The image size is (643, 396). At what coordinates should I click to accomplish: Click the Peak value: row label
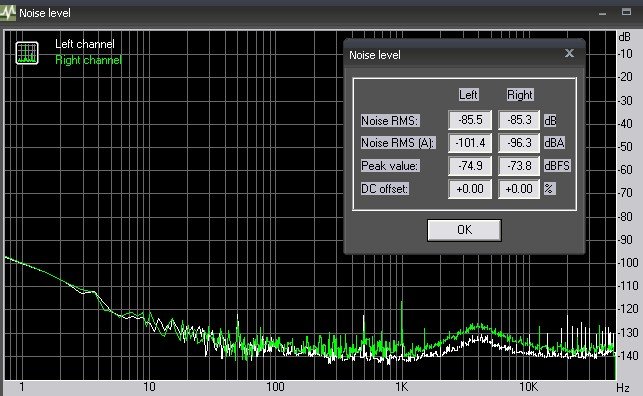(x=390, y=166)
